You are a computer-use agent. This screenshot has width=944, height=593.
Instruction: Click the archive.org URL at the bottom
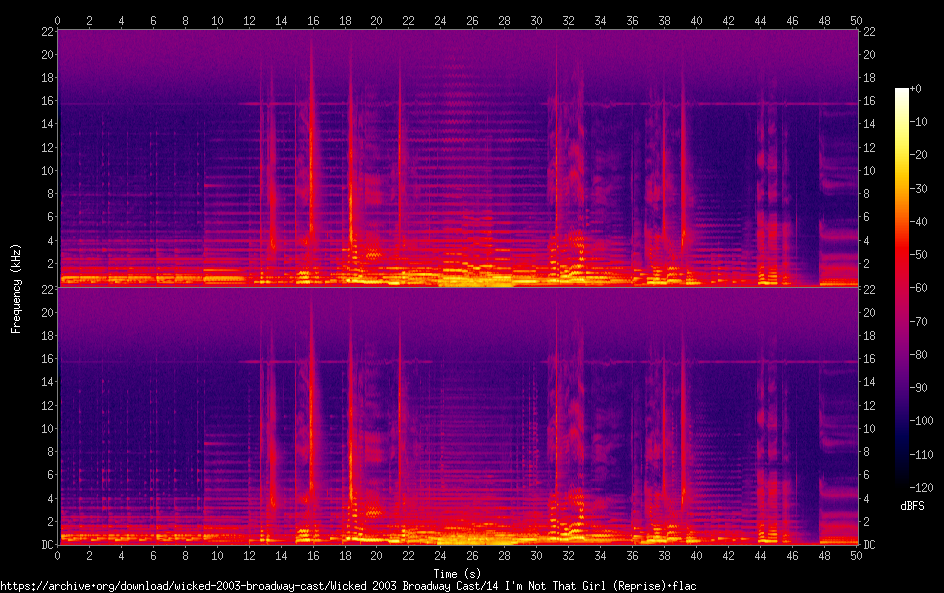(348, 585)
